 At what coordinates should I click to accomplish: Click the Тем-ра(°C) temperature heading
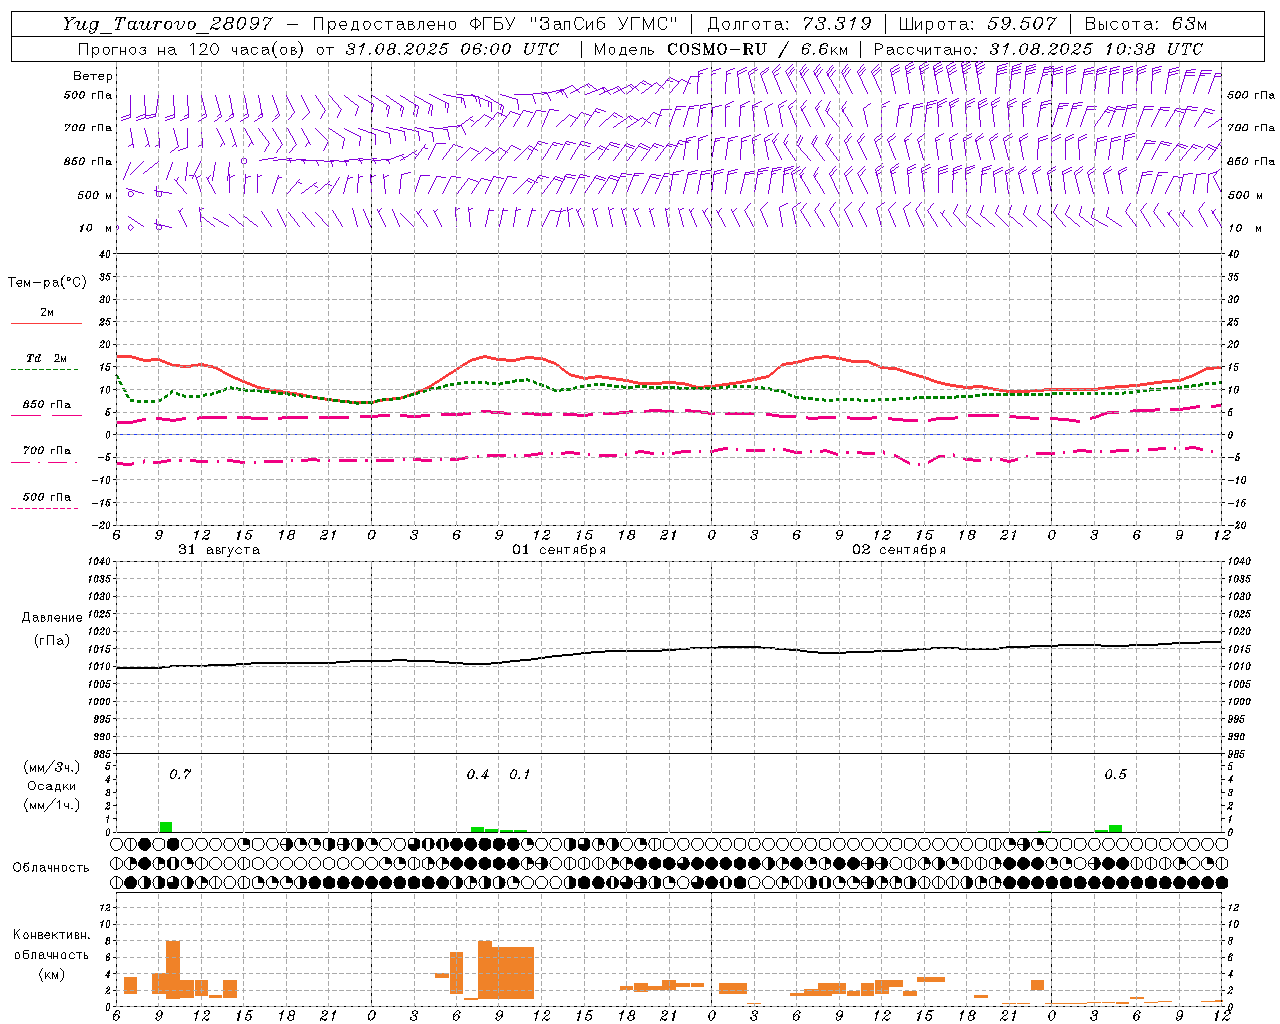tap(47, 283)
